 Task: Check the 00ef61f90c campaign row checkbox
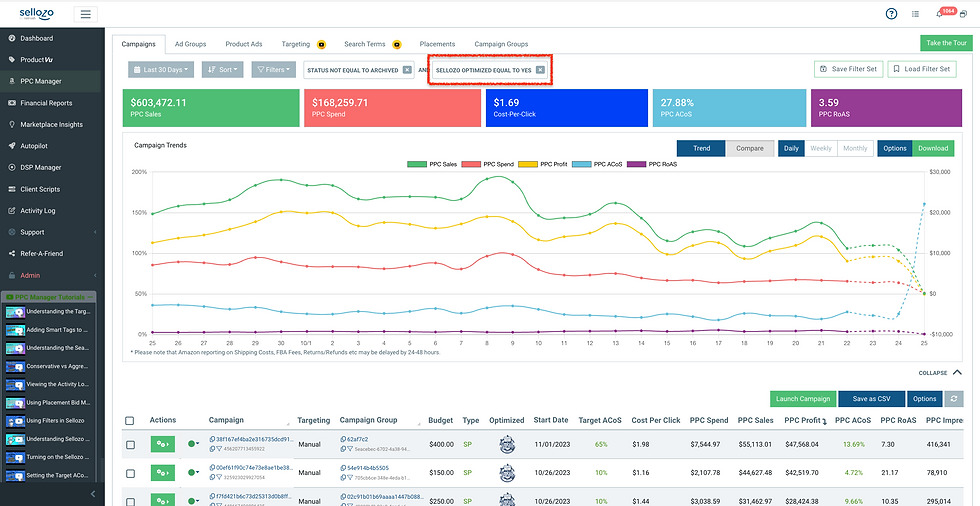[130, 473]
